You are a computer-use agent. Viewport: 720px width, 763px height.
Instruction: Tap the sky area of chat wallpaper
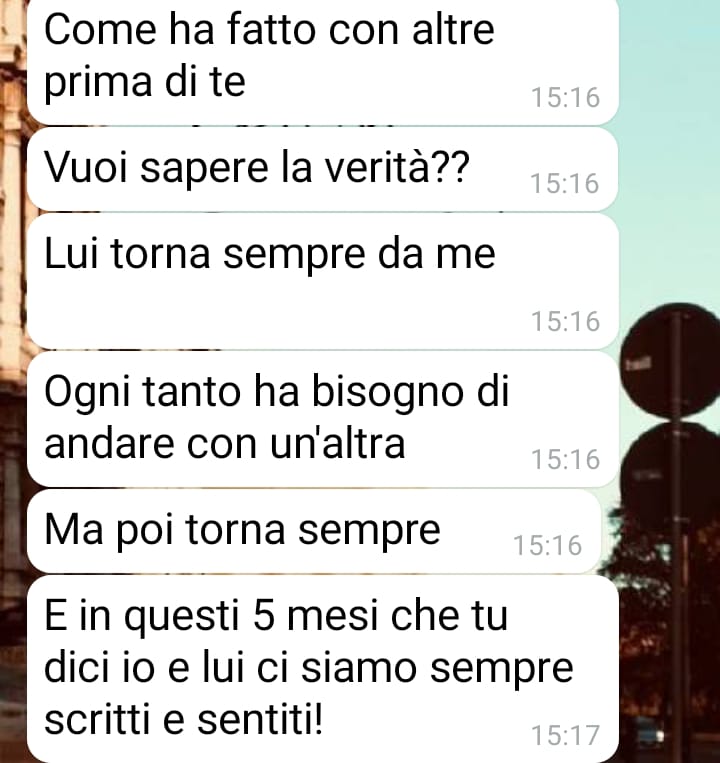(669, 146)
